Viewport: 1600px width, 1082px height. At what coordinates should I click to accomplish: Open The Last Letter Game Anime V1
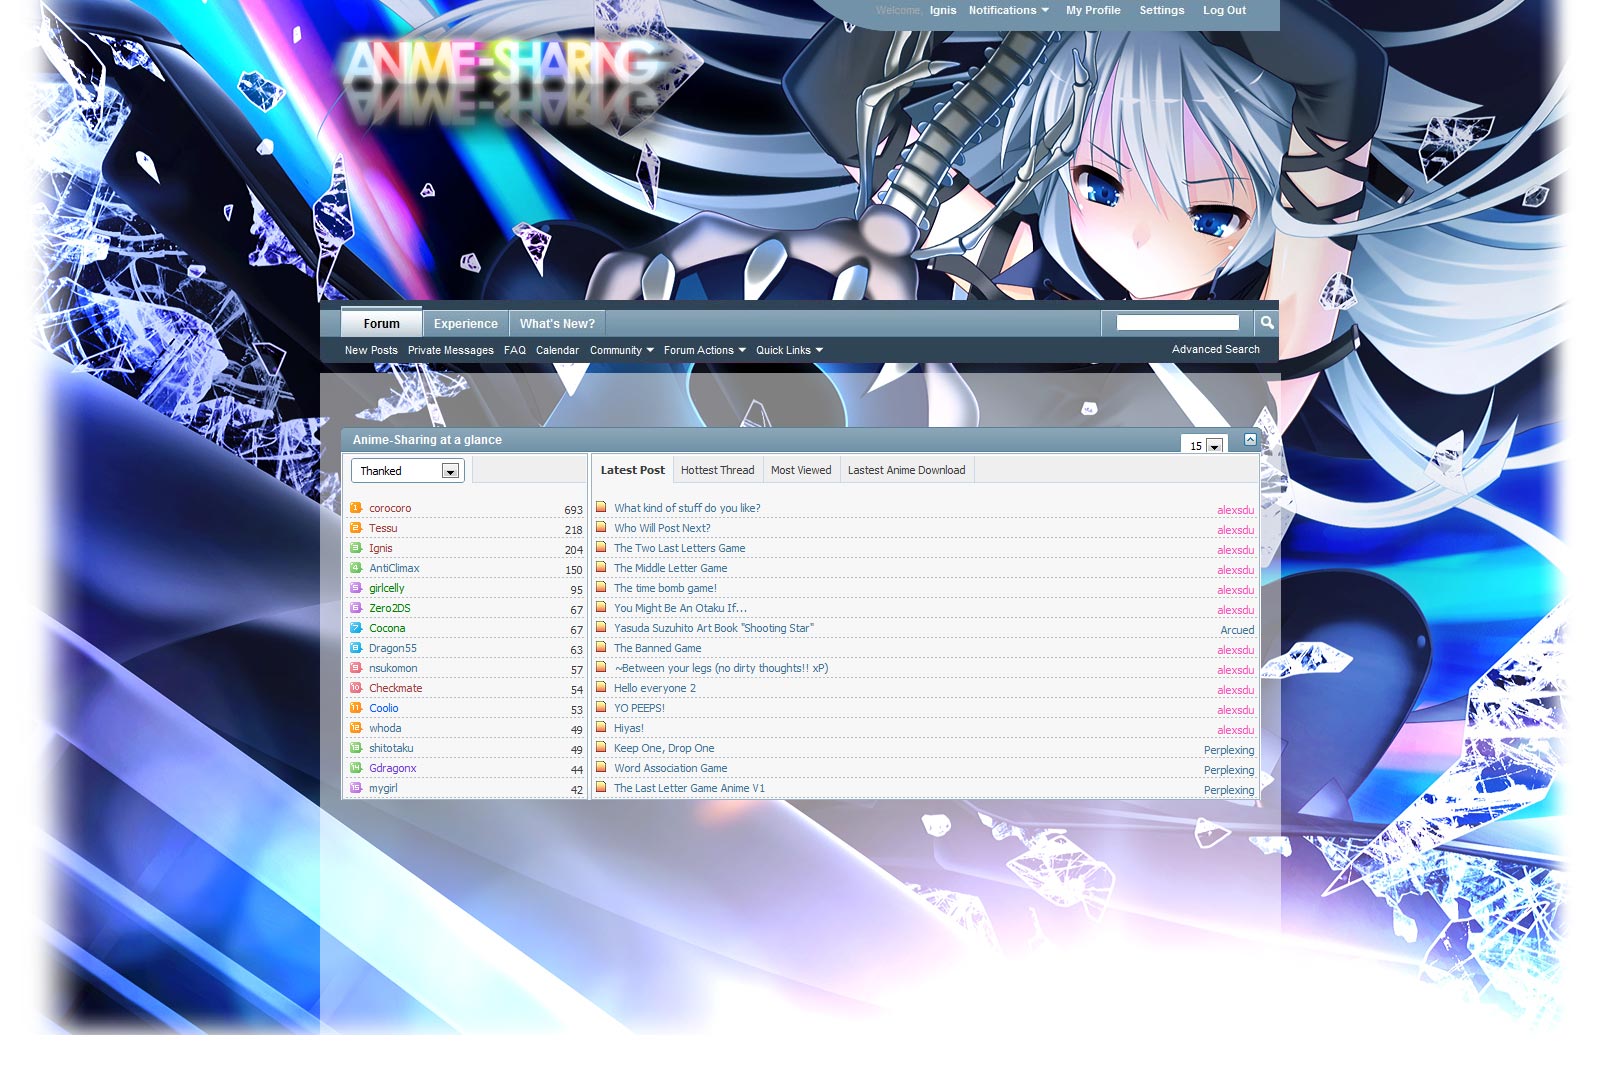tap(689, 788)
